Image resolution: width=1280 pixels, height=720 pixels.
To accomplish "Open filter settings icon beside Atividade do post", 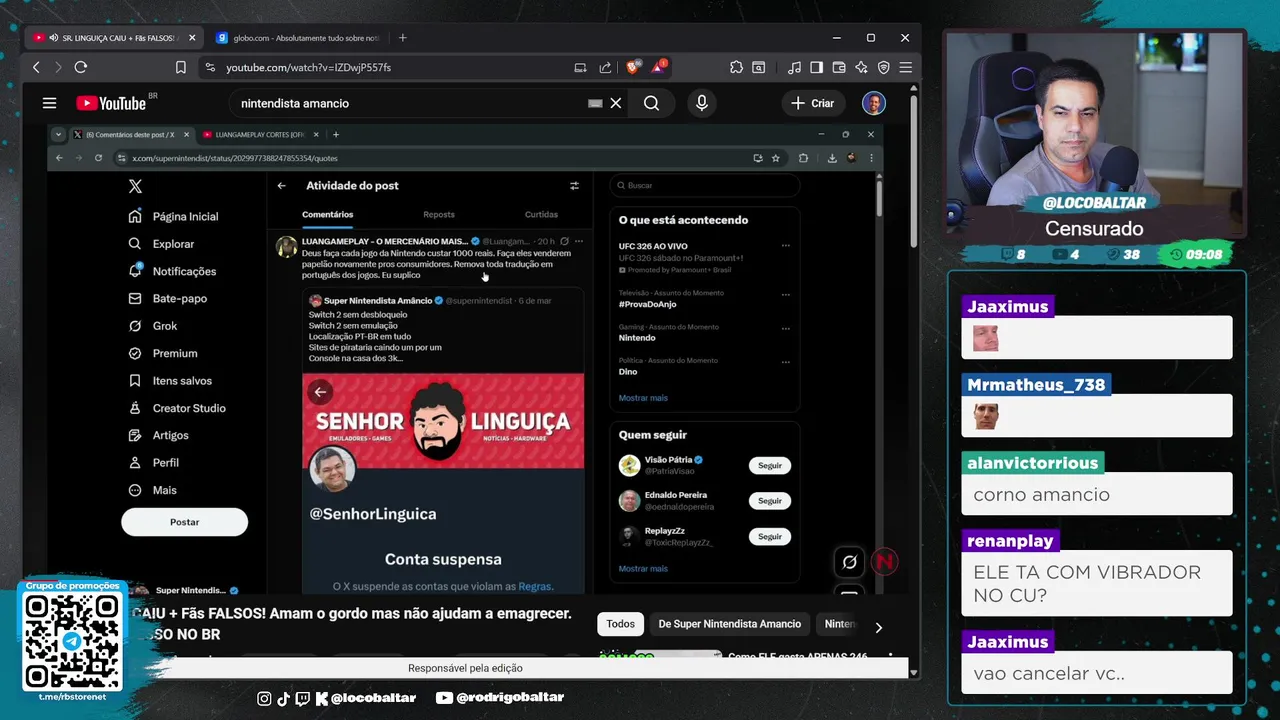I will coord(574,185).
